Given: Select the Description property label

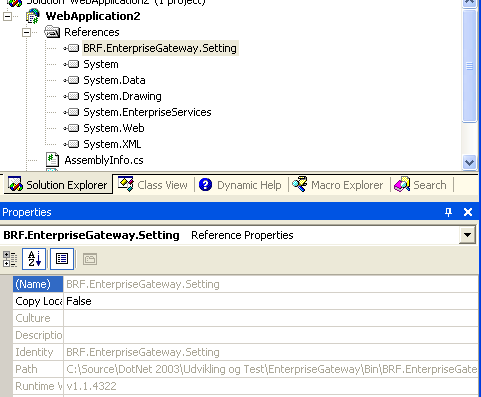Looking at the screenshot, I should [38, 335].
